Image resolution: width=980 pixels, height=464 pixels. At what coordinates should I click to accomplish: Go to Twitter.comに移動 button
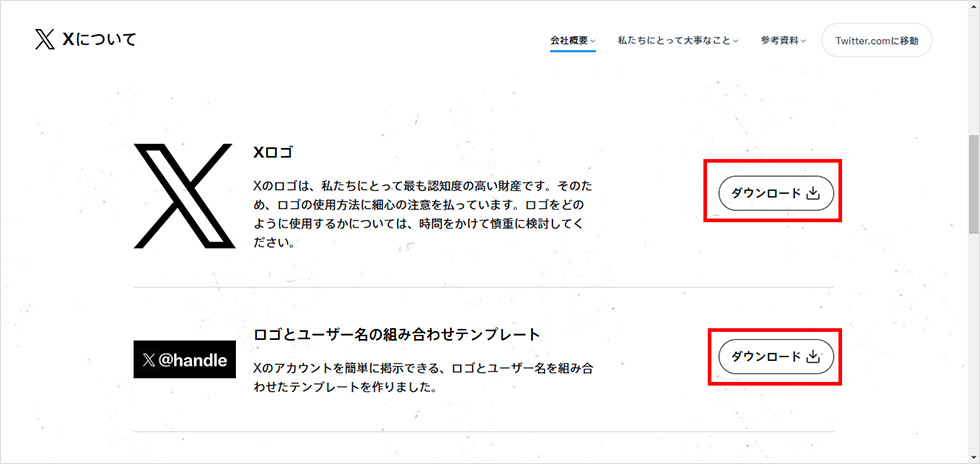click(x=877, y=41)
